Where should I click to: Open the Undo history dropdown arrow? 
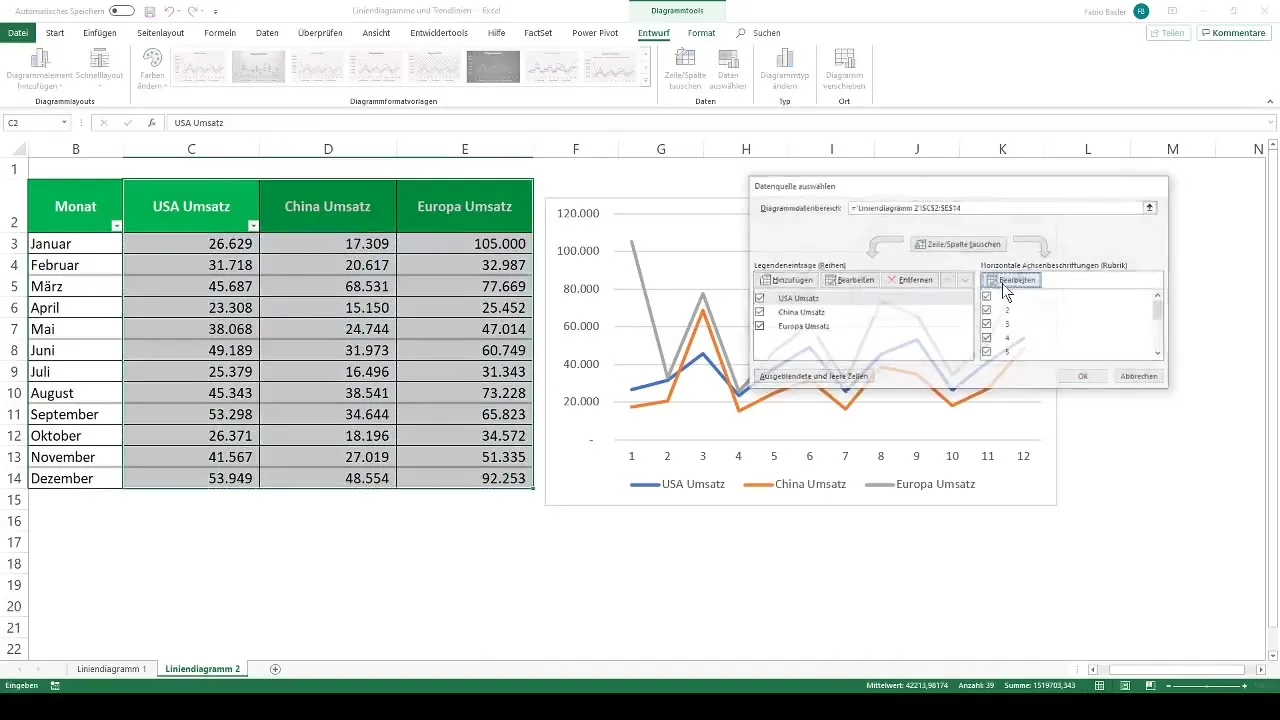(x=179, y=11)
